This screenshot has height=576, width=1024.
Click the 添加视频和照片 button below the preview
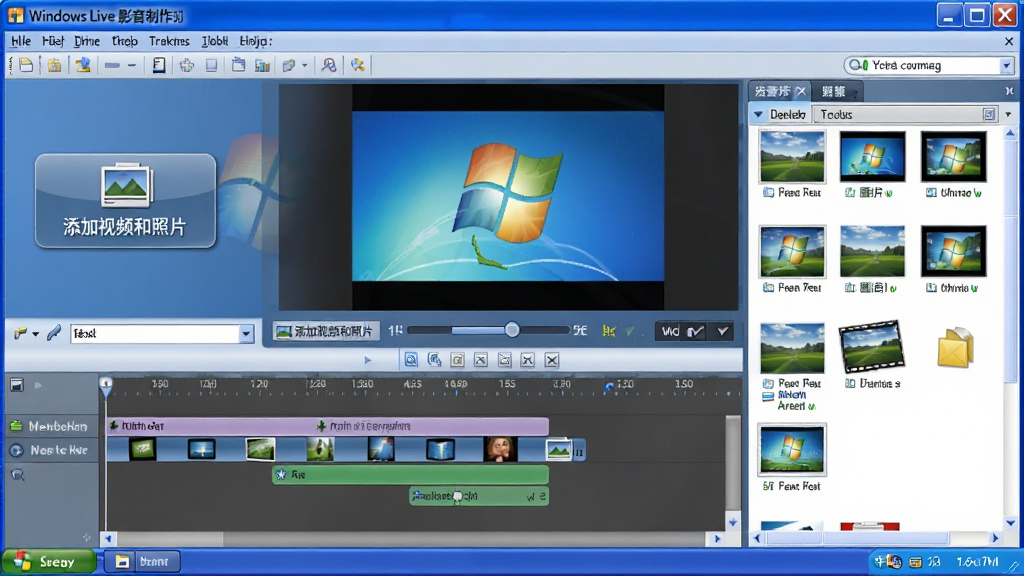tap(325, 332)
